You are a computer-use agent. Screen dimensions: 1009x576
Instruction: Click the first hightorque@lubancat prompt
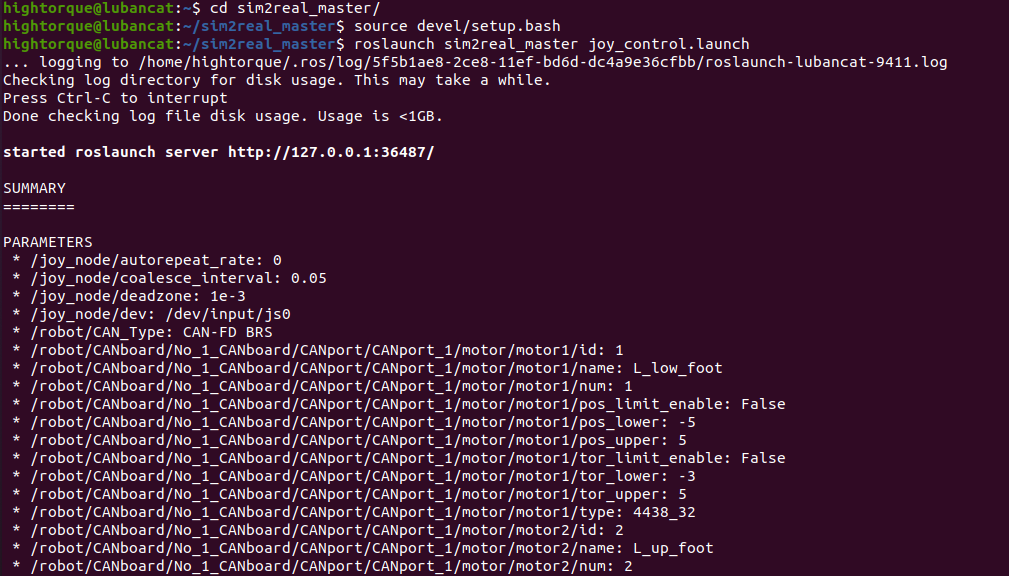tap(88, 8)
